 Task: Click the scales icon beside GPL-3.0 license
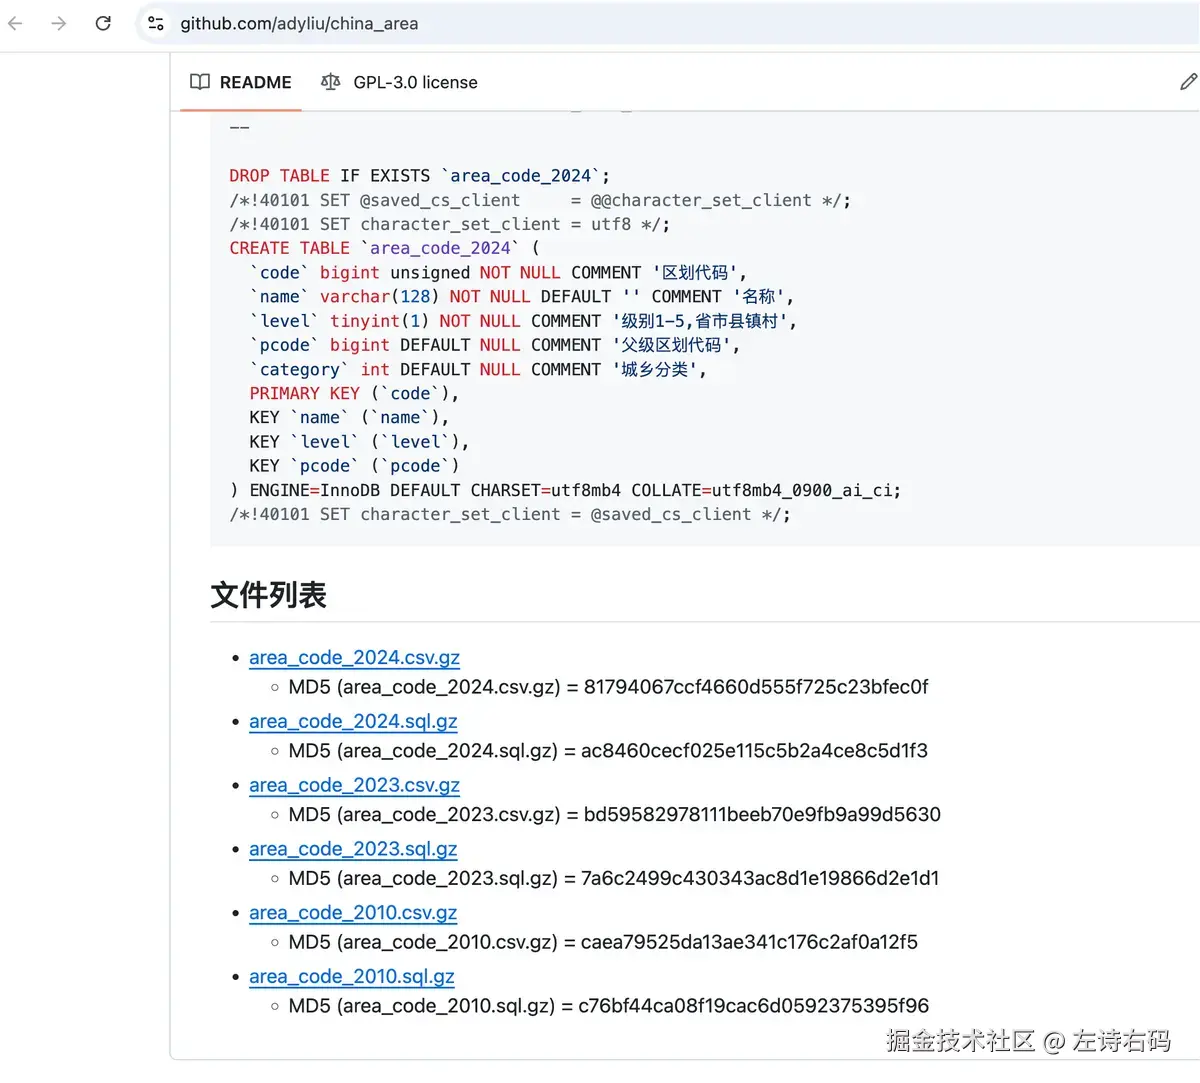pyautogui.click(x=331, y=82)
